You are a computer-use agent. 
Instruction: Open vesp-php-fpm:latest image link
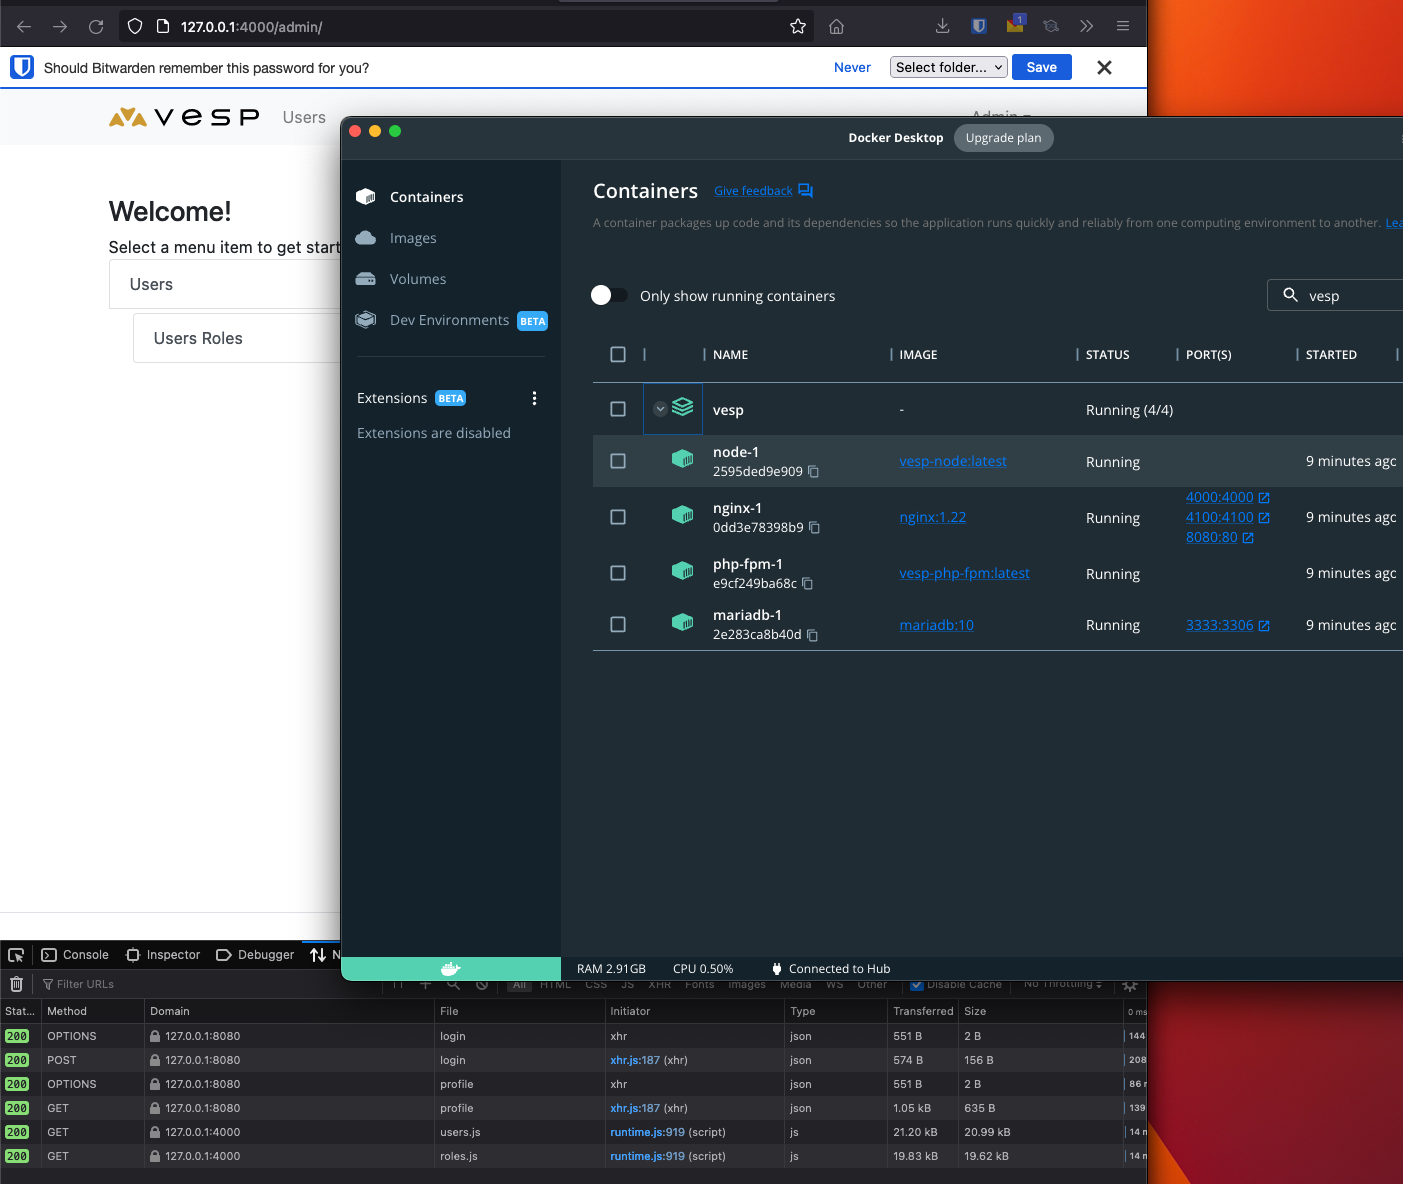(x=964, y=573)
